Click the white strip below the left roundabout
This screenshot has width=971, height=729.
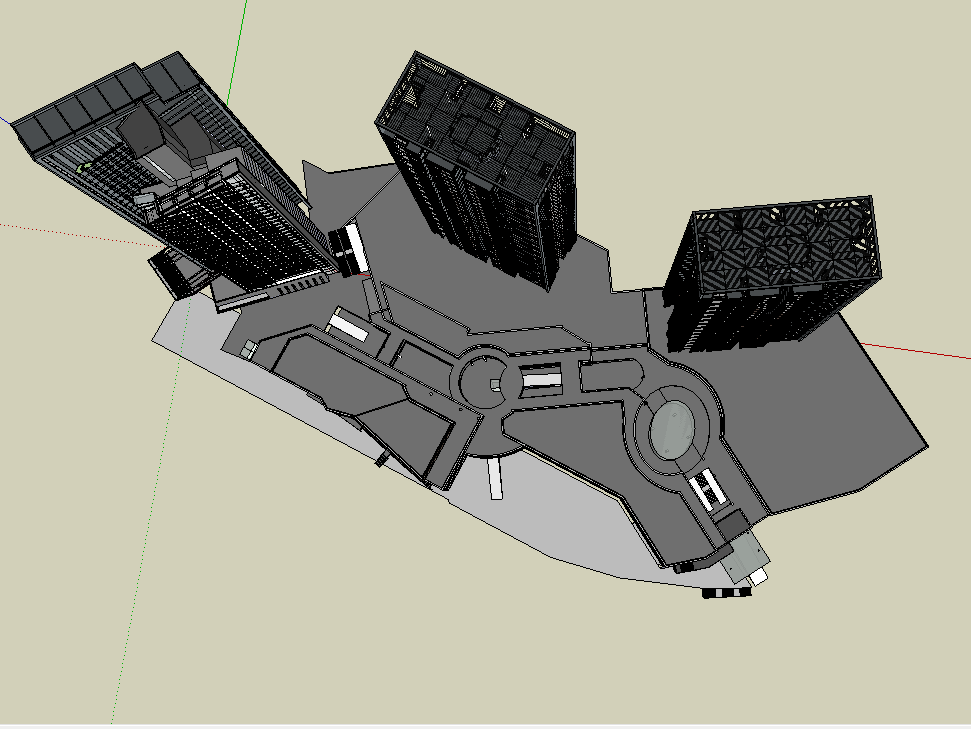click(x=496, y=478)
